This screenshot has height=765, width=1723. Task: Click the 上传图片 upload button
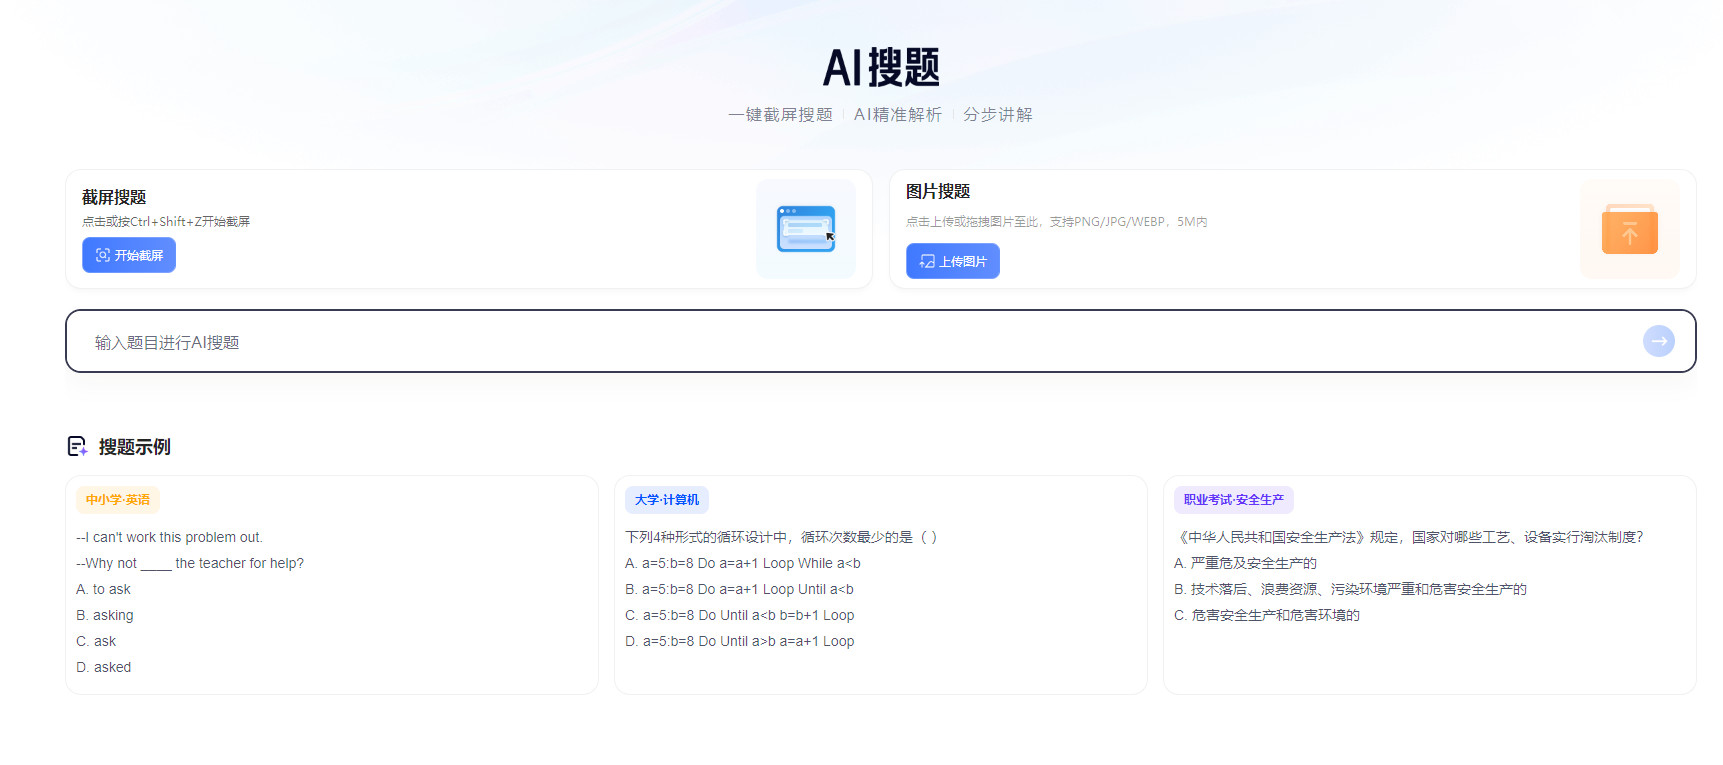tap(952, 261)
